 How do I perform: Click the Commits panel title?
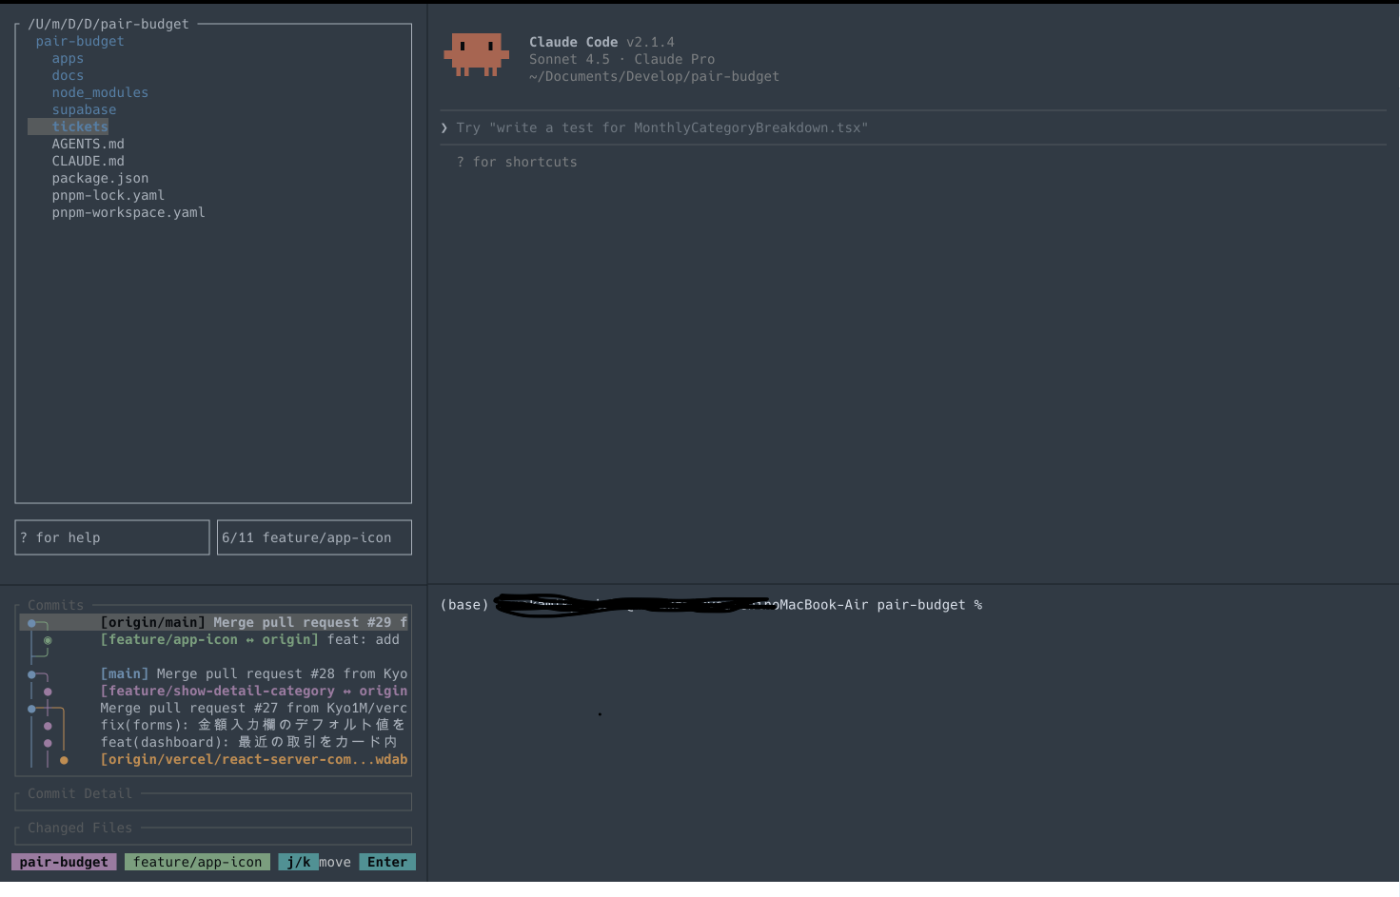[x=56, y=605]
